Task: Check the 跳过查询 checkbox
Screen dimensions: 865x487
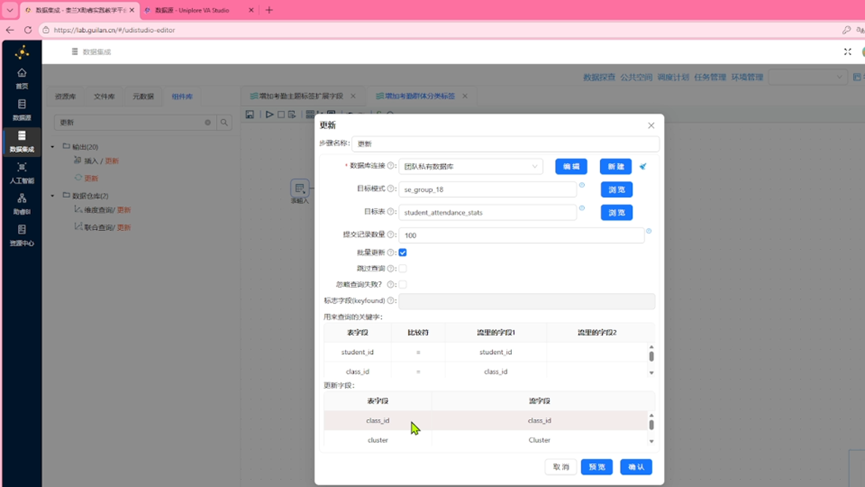Action: 403,269
